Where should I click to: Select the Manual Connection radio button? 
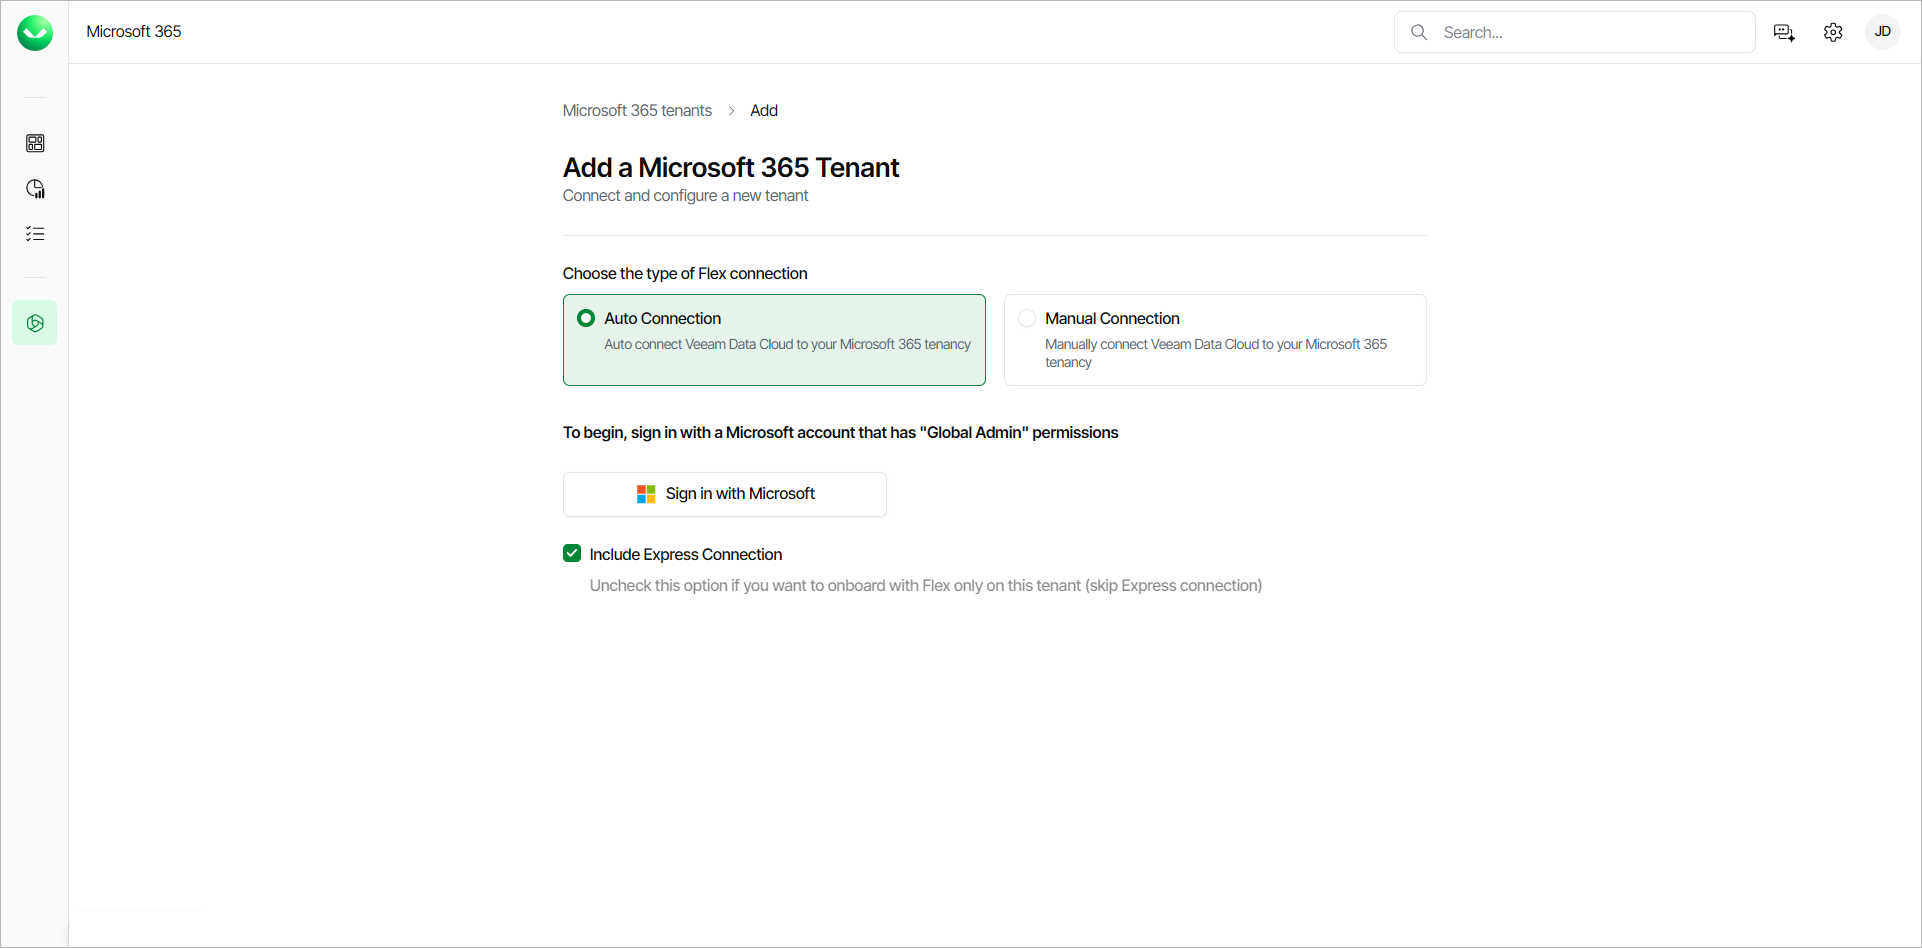pyautogui.click(x=1027, y=318)
